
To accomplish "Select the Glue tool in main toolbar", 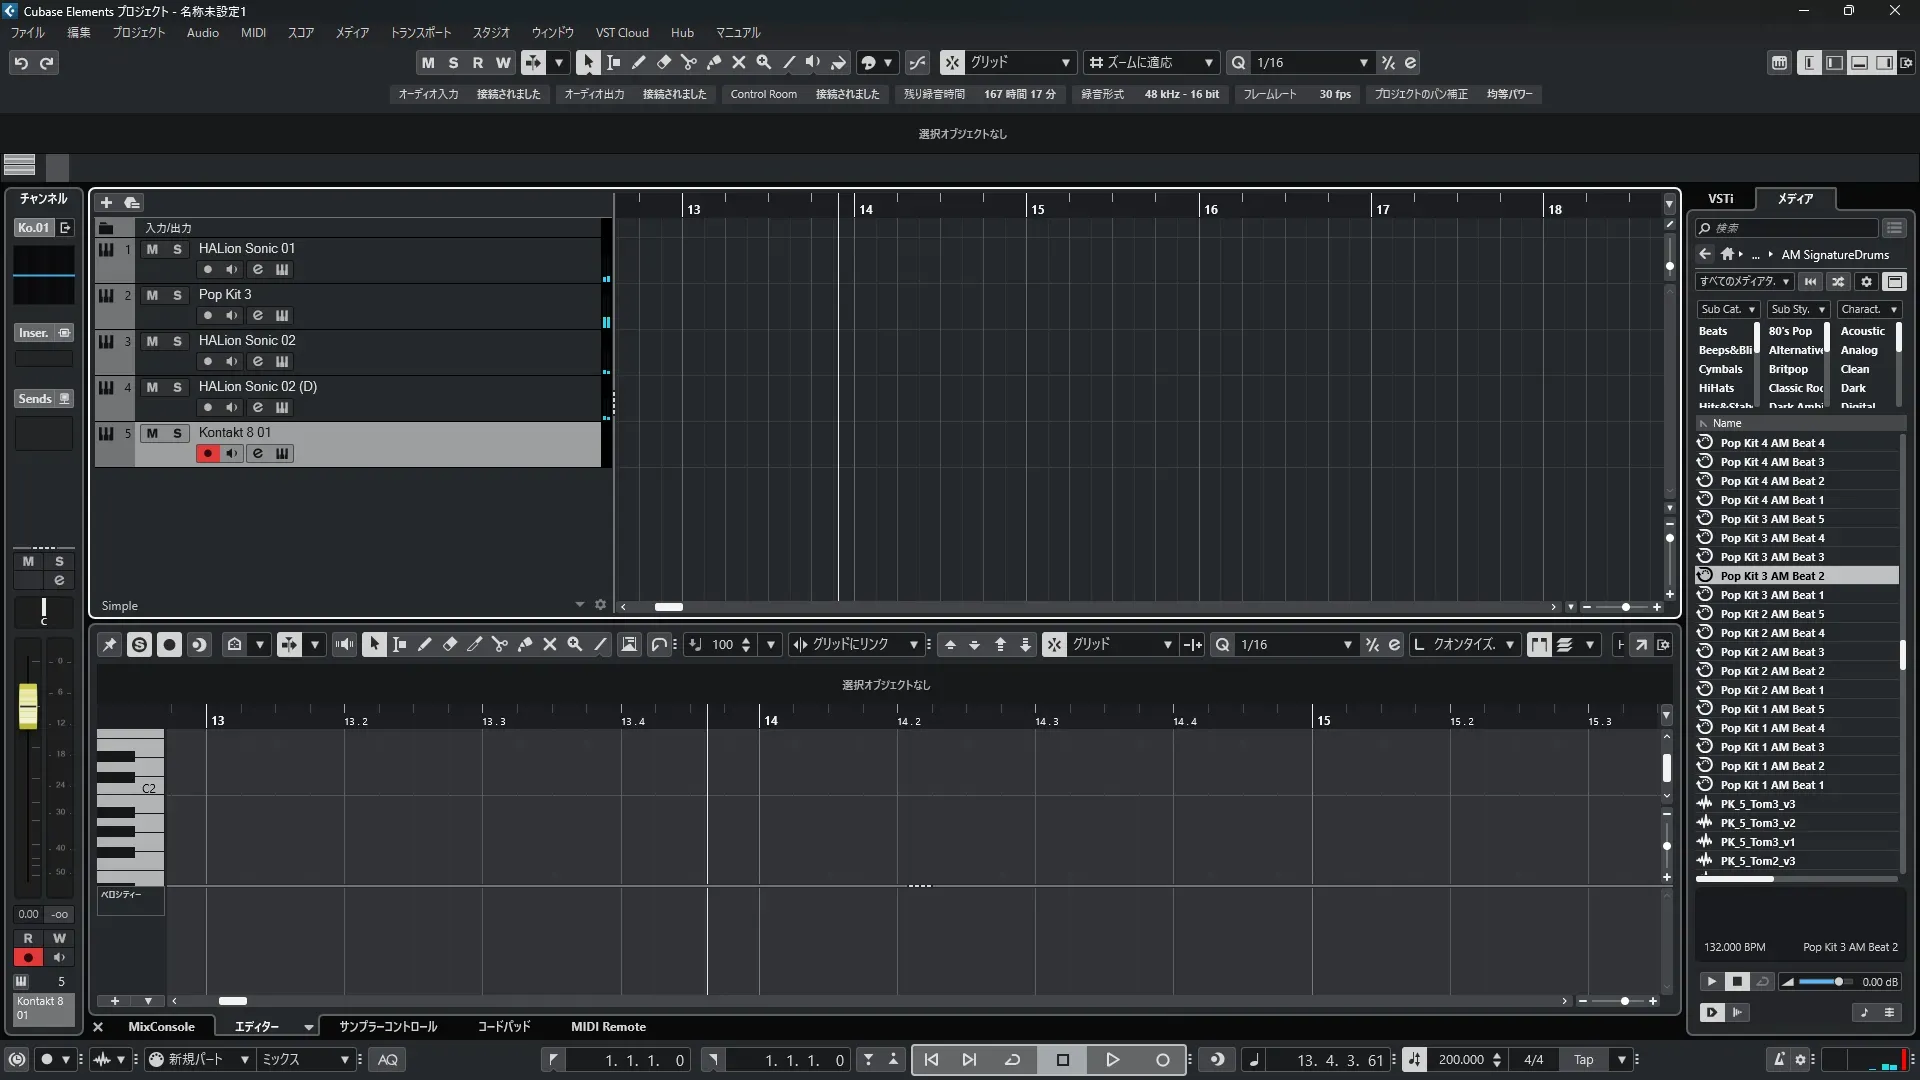I will [714, 63].
